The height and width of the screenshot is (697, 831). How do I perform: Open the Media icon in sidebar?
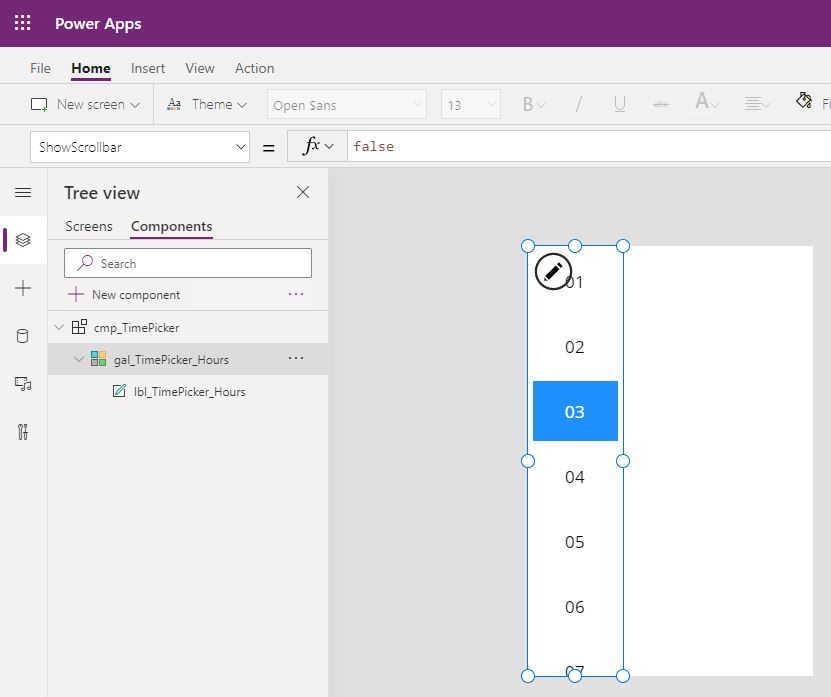[23, 384]
